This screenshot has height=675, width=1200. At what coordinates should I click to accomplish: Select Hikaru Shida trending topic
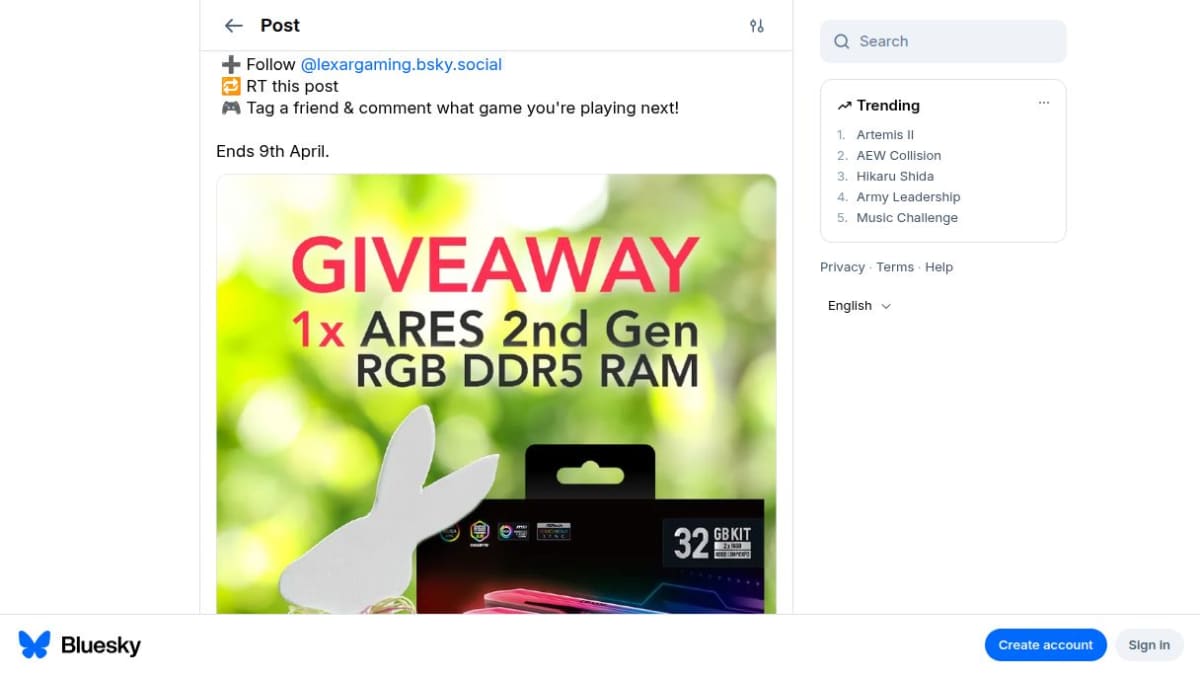point(895,177)
